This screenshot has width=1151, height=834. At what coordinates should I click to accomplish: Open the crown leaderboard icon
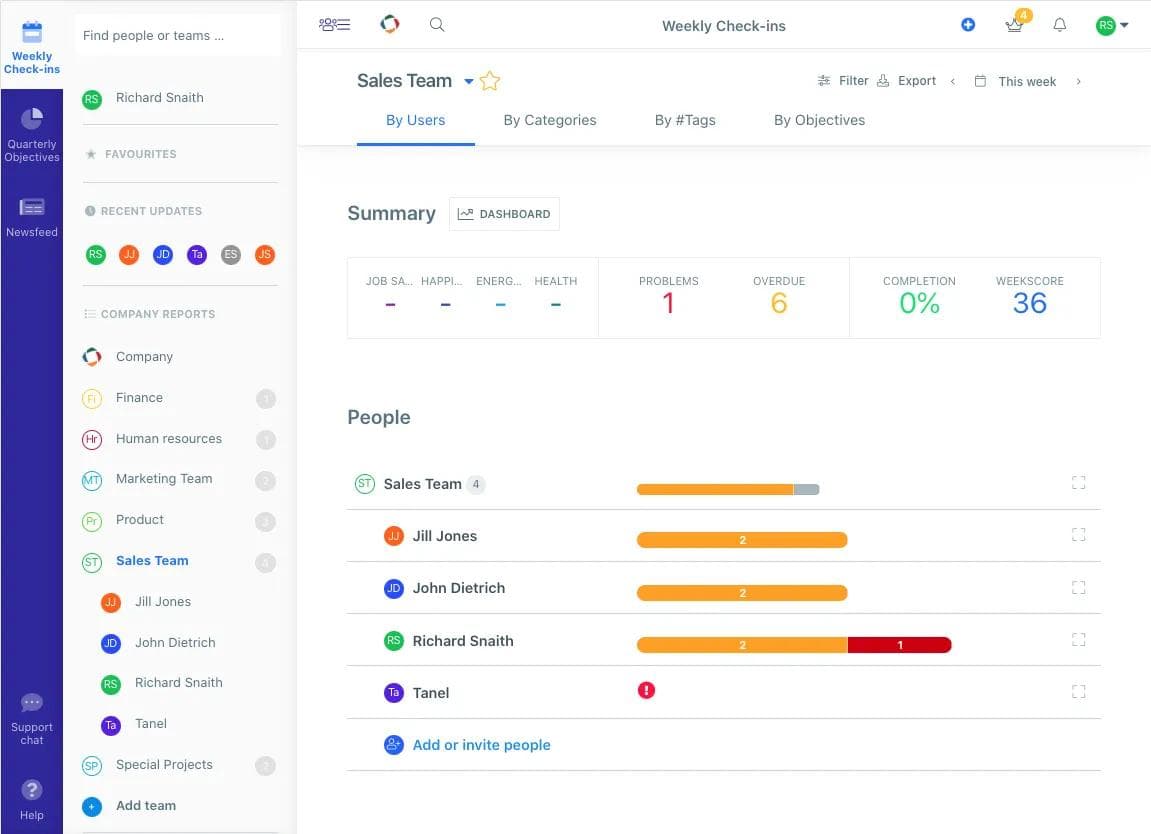(1015, 25)
